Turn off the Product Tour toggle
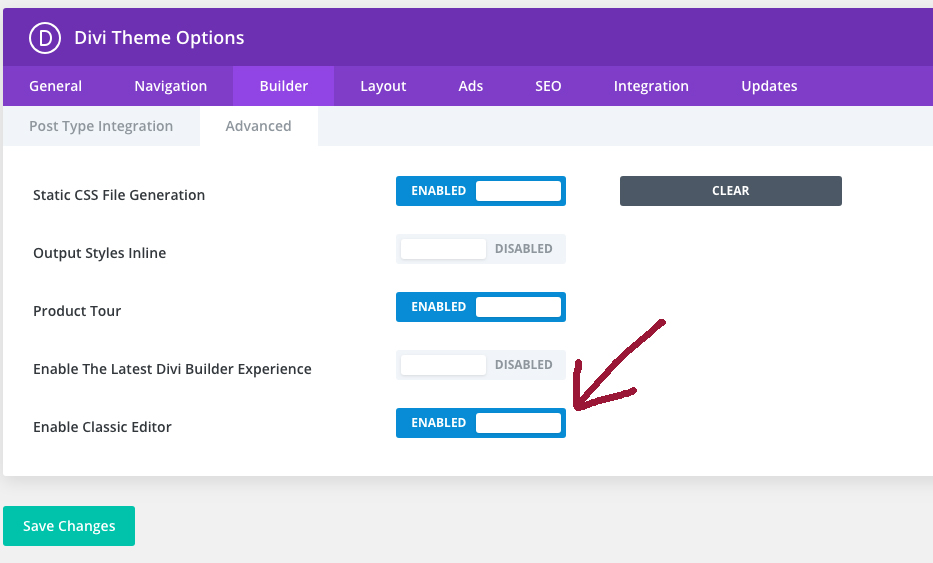 (x=481, y=307)
